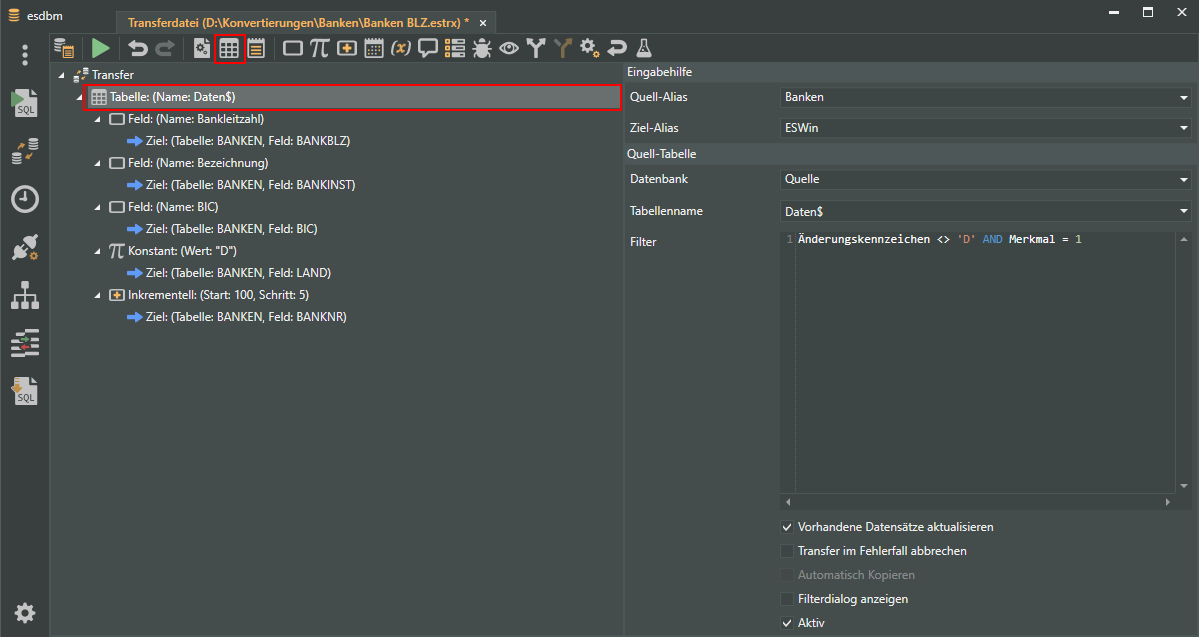Open the Tabellenname dropdown showing Daten$
The width and height of the screenshot is (1199, 637).
[985, 211]
